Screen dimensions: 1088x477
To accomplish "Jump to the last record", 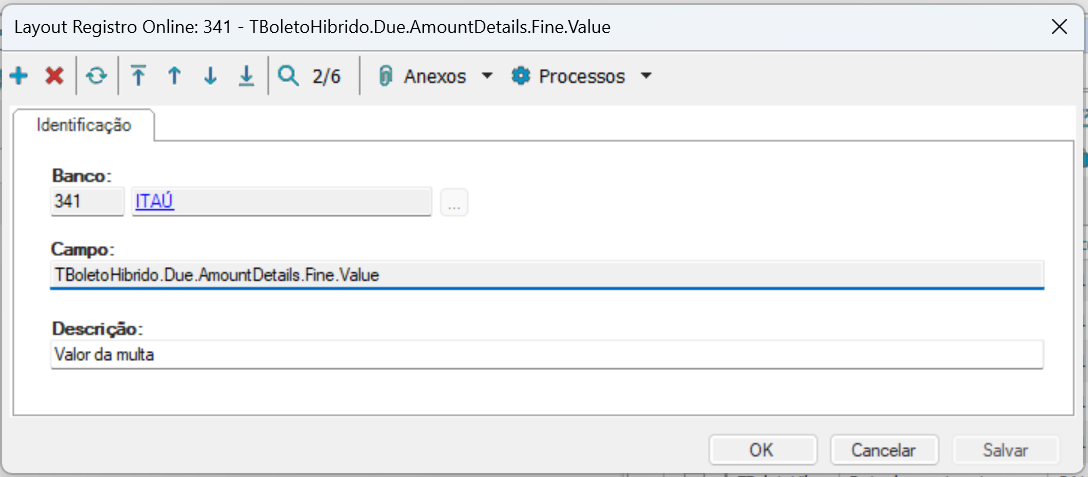I will tap(246, 76).
